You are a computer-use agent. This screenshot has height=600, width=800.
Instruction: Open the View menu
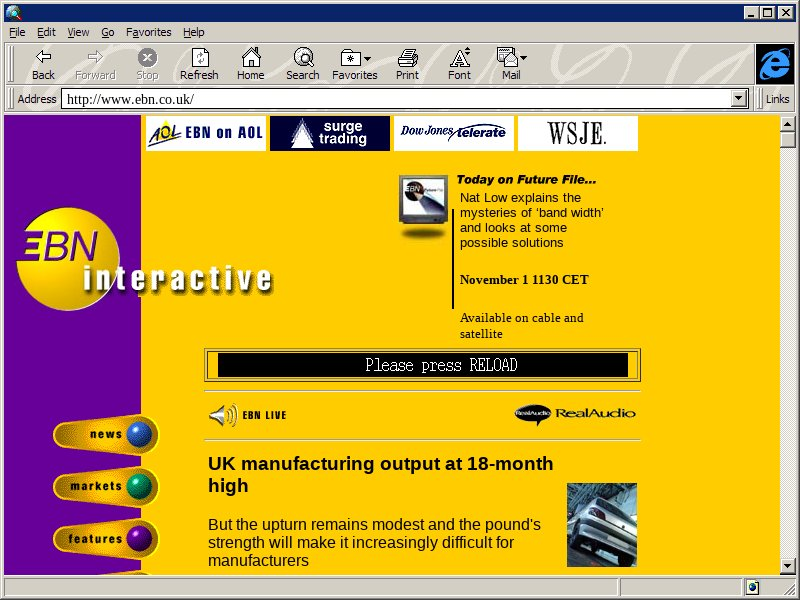click(78, 32)
